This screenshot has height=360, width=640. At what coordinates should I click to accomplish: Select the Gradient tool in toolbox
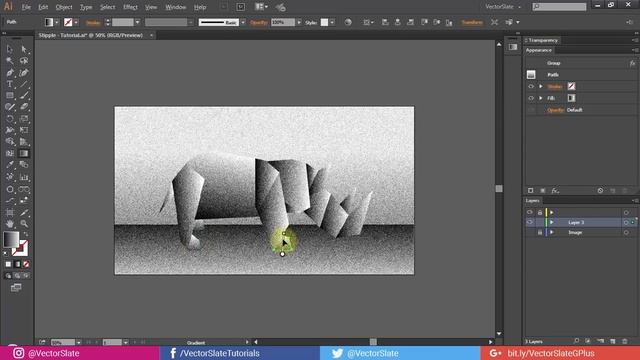pyautogui.click(x=24, y=153)
